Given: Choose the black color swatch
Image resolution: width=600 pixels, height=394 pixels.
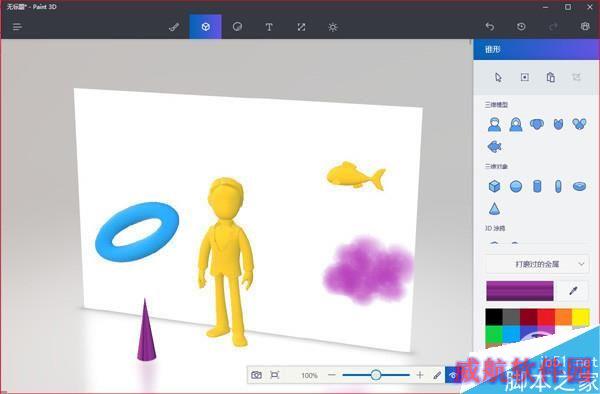Looking at the screenshot, I should (x=494, y=317).
